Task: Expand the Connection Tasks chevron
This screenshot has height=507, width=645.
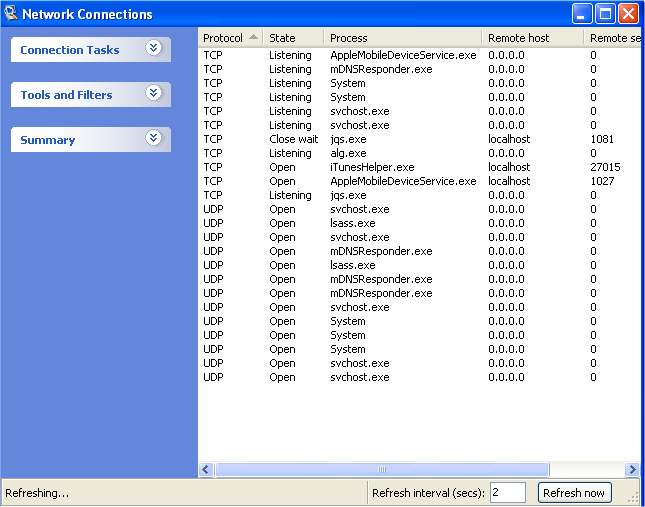Action: coord(153,49)
